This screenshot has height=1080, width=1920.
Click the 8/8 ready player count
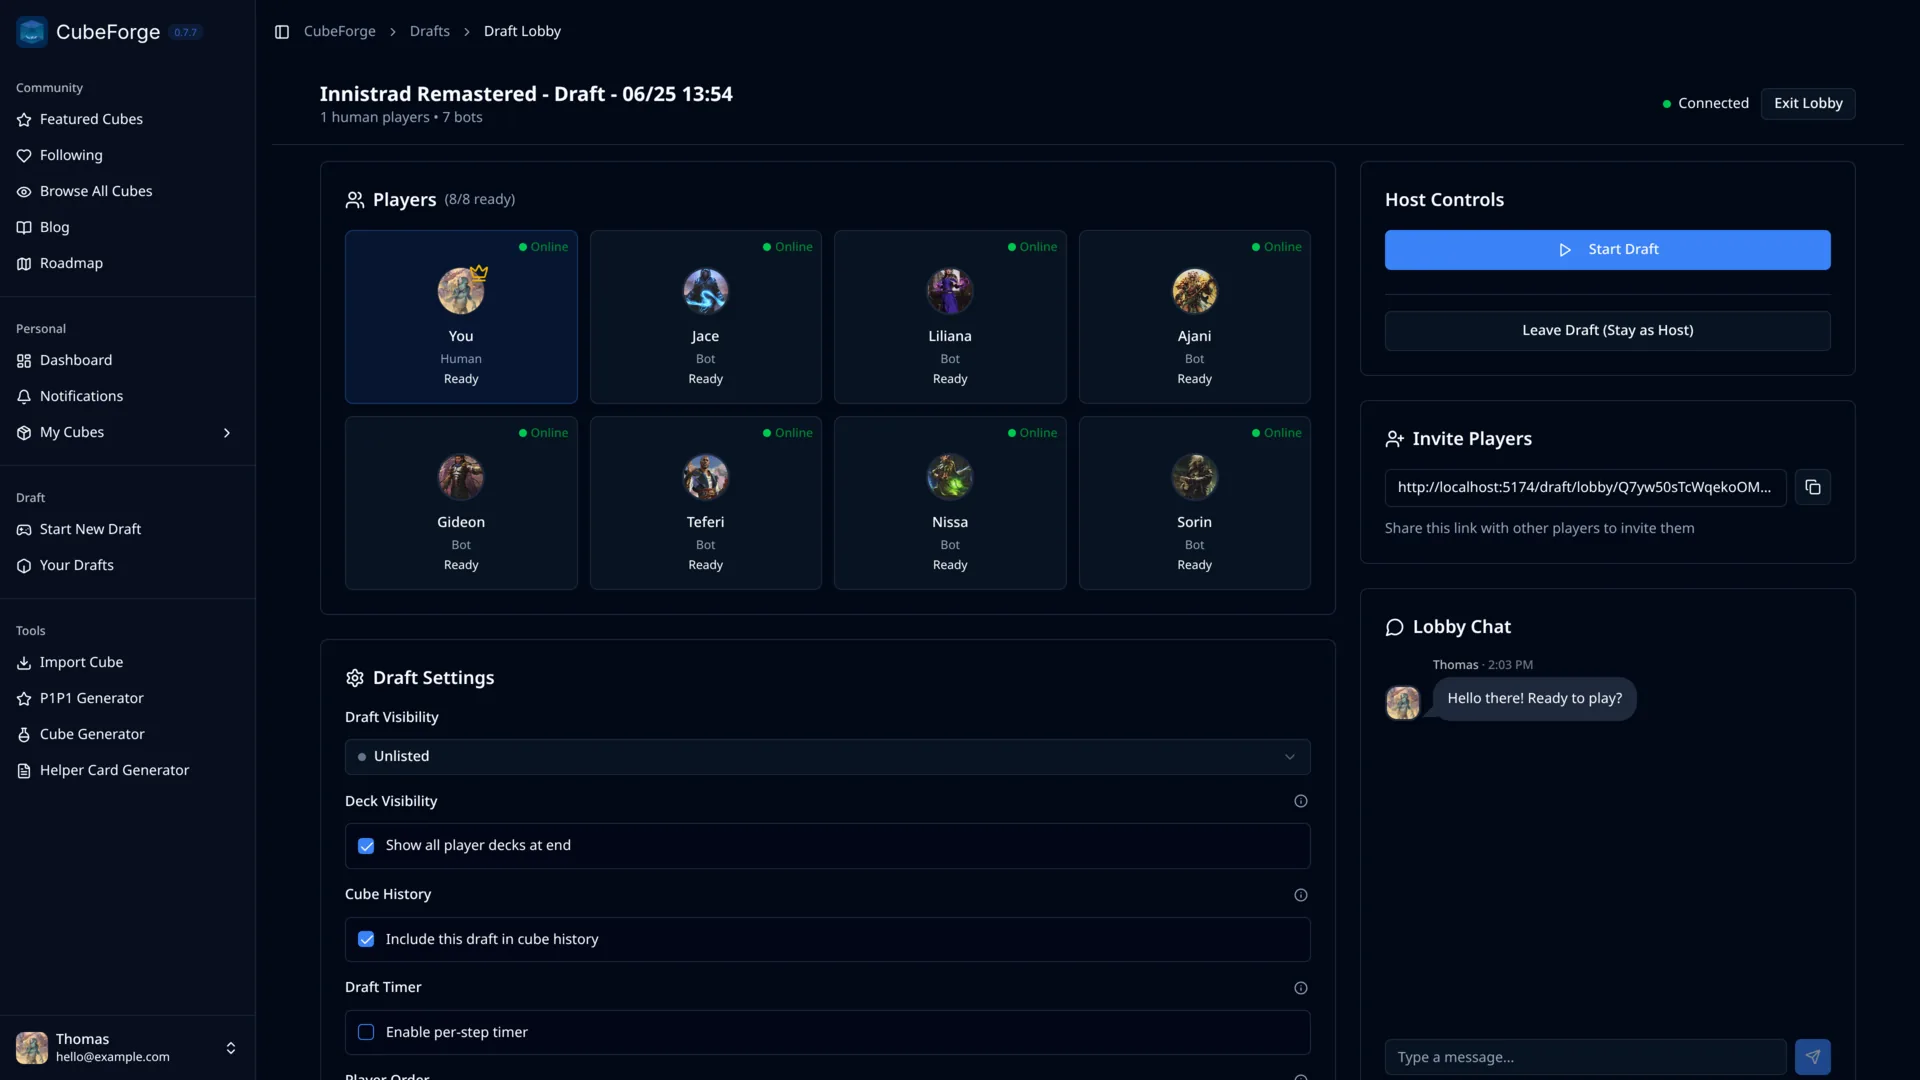[x=480, y=200]
